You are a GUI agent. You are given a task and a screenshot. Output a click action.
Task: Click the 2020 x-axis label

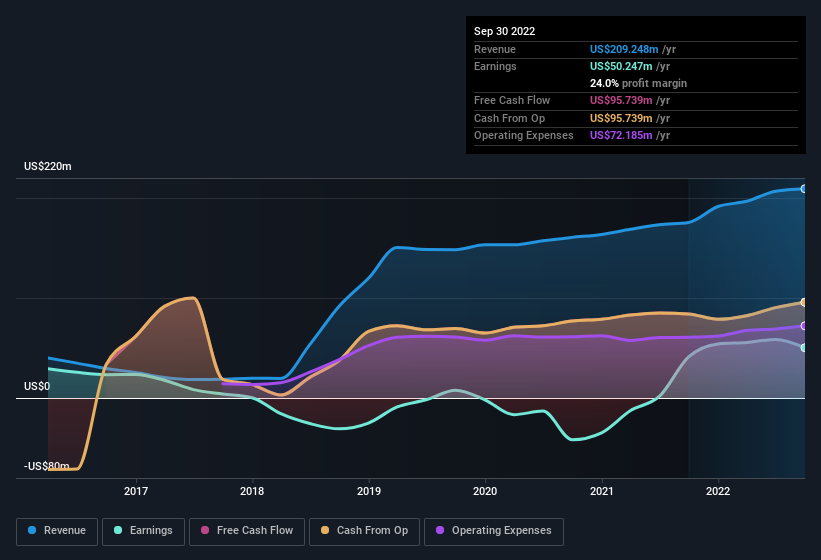pyautogui.click(x=485, y=491)
